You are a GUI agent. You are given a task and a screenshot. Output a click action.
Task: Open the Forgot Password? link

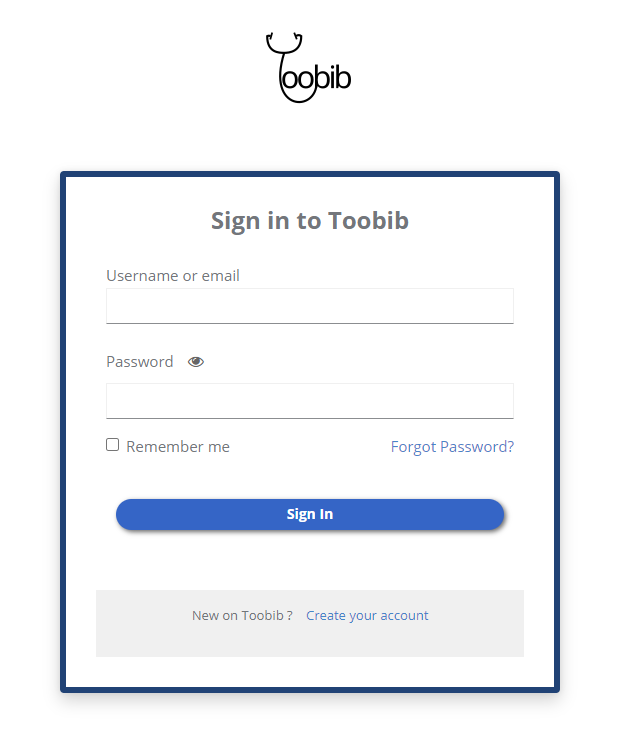click(x=452, y=447)
